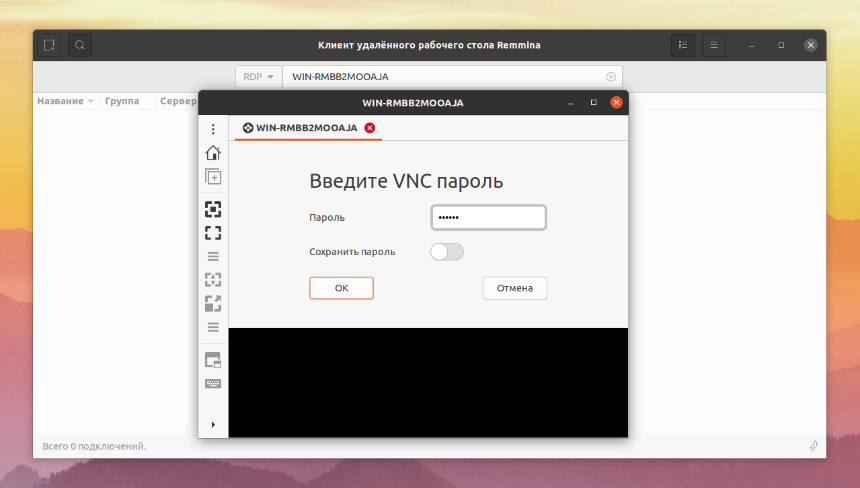Click the home icon in connection sidebar
860x488 pixels.
coord(213,152)
